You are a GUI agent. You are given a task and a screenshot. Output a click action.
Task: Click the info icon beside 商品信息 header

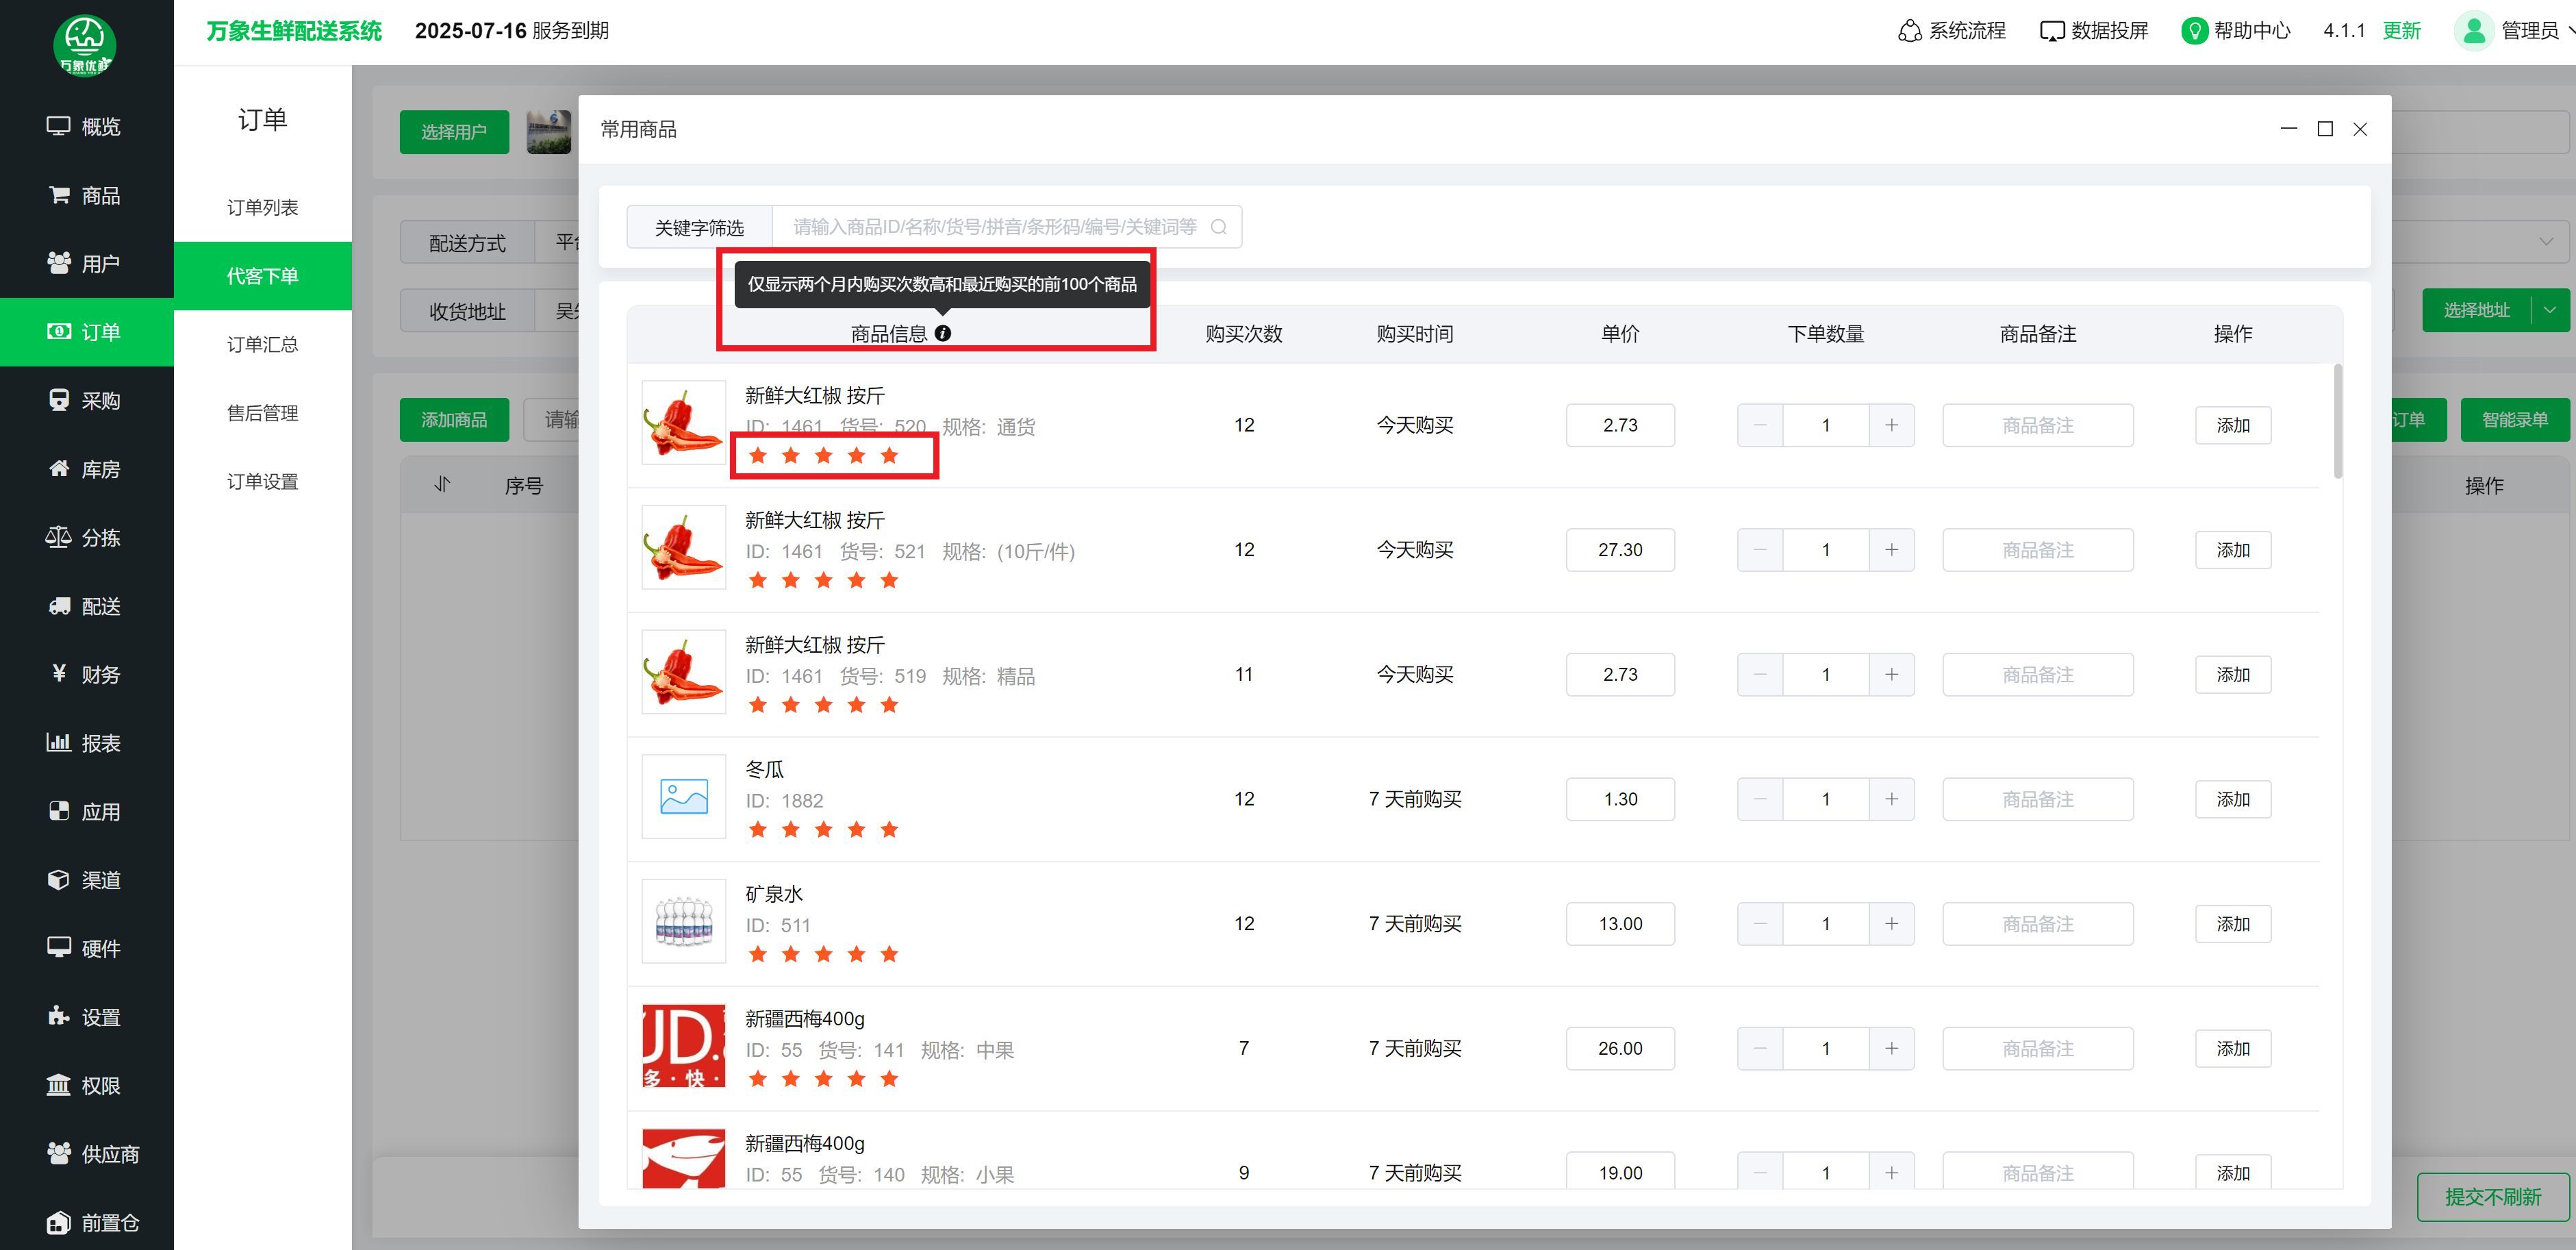pos(943,334)
